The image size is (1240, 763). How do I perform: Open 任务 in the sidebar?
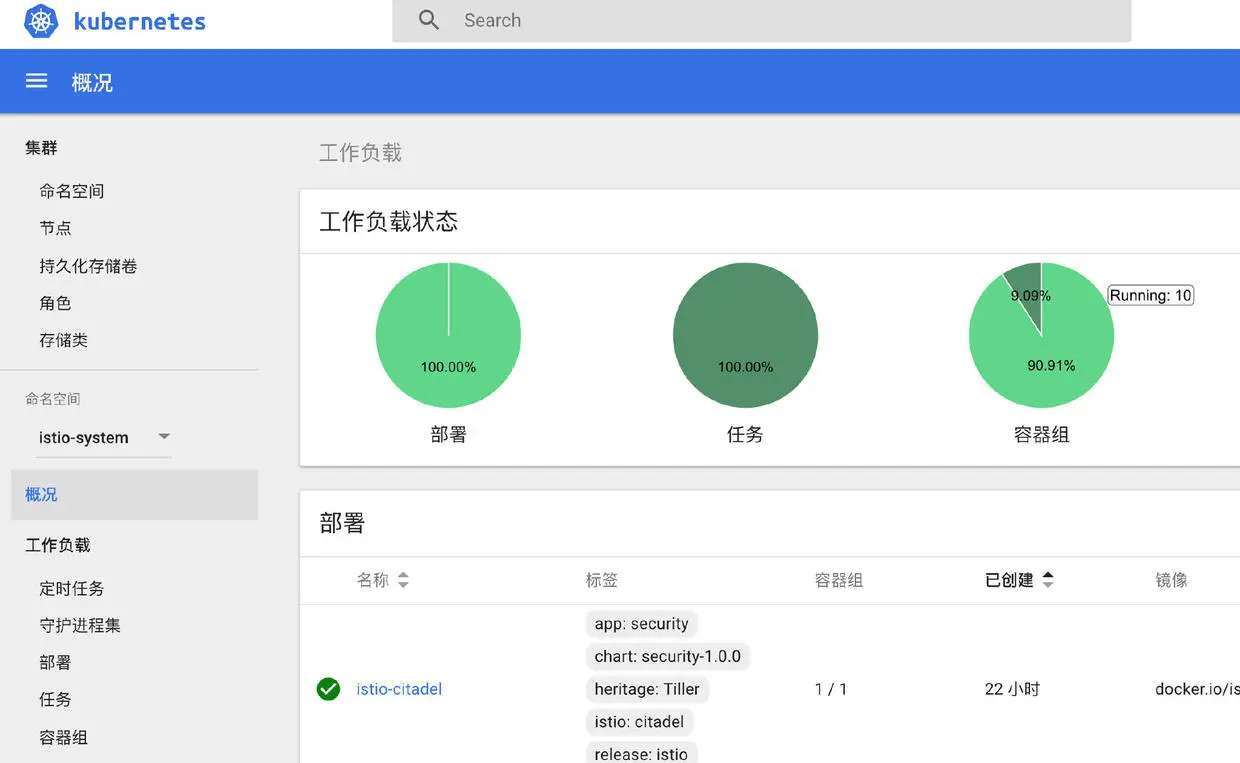pyautogui.click(x=56, y=699)
